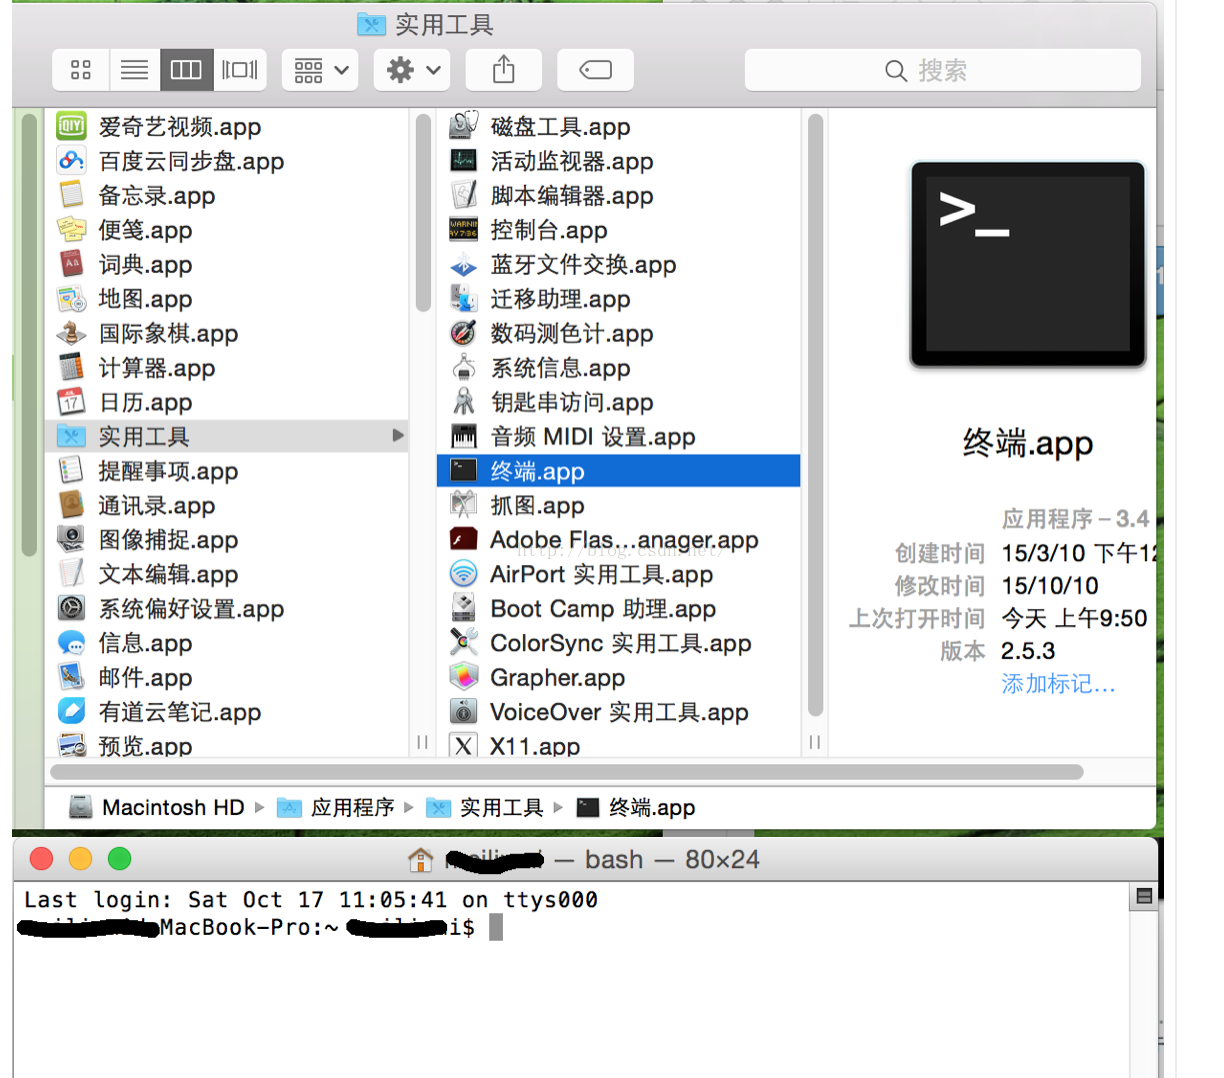Select the 活动监视器.app icon

click(x=464, y=160)
